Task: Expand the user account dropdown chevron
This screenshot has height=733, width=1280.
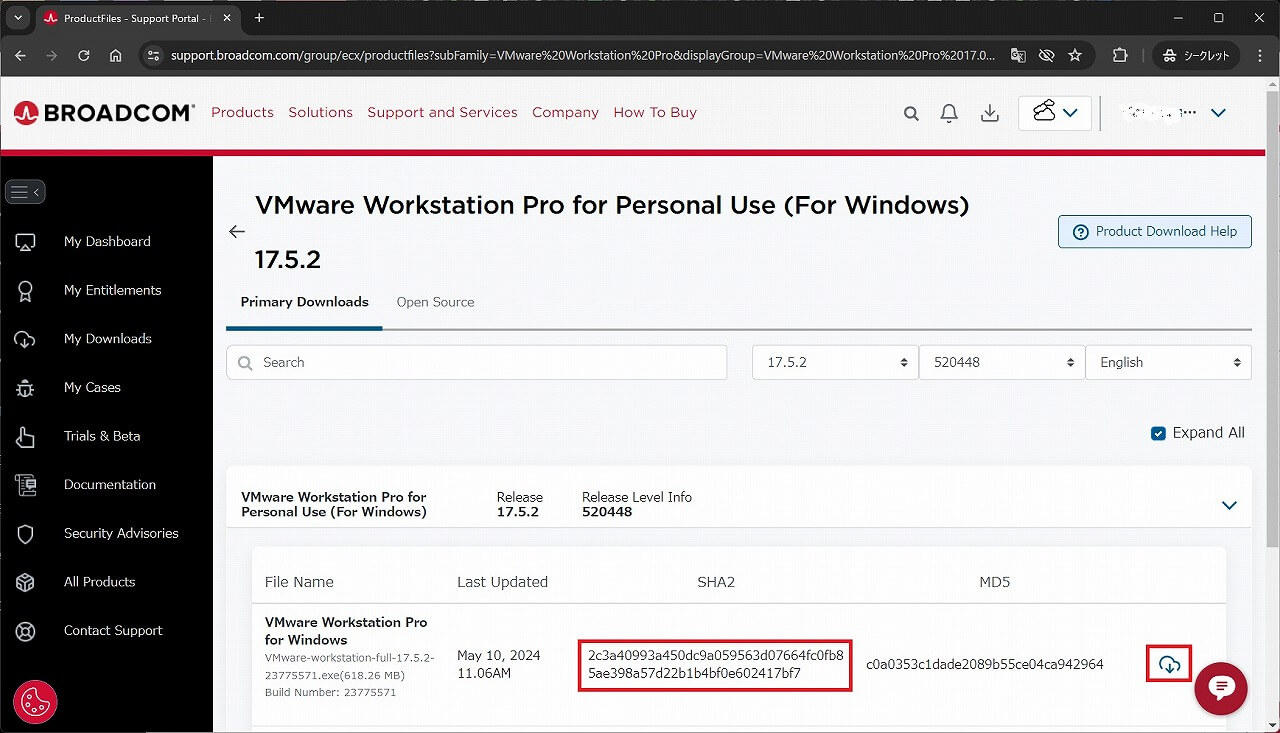Action: pyautogui.click(x=1218, y=113)
